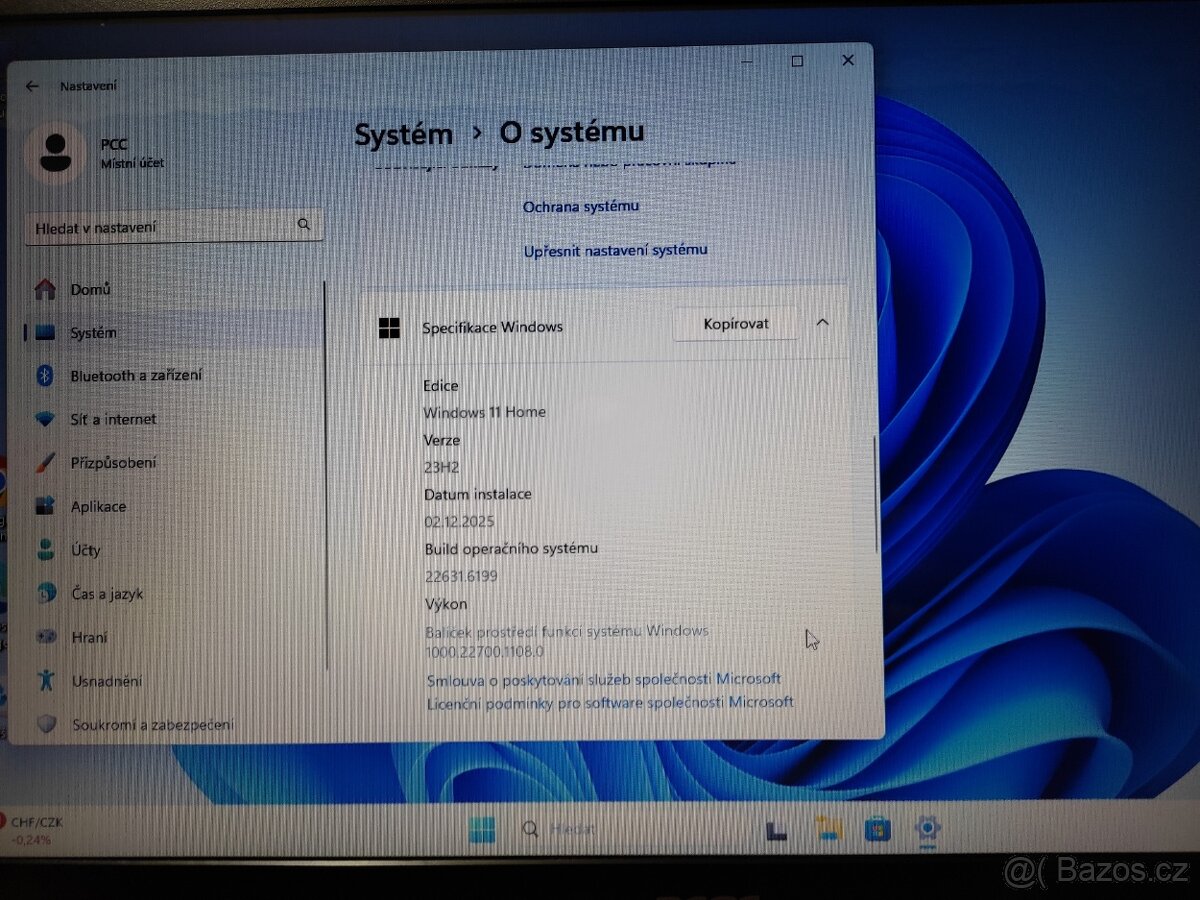Select Aplikace in the sidebar
Image resolution: width=1200 pixels, height=900 pixels.
click(98, 506)
